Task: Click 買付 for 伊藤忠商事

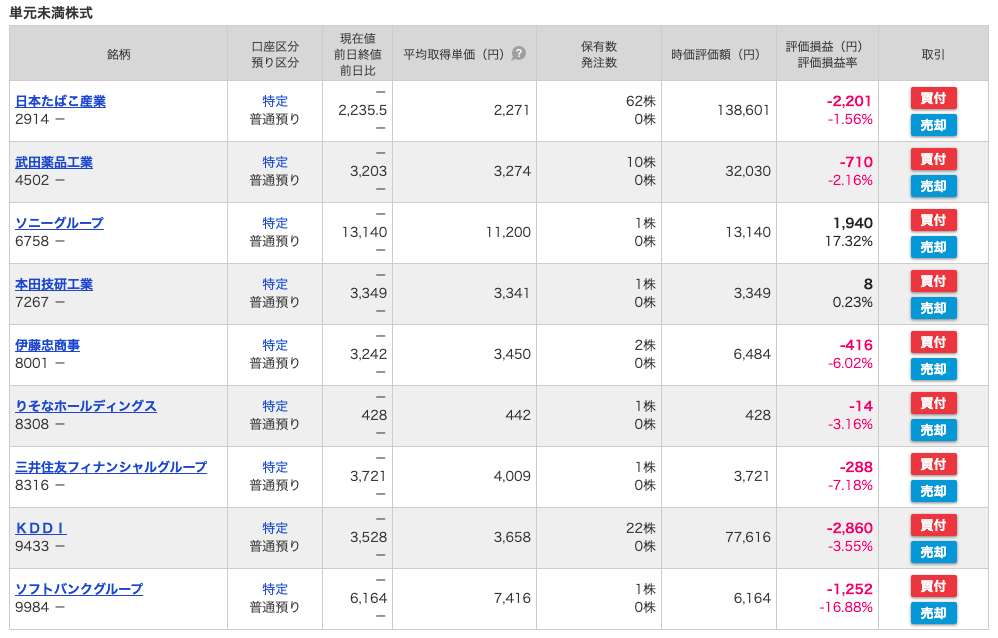Action: [933, 343]
